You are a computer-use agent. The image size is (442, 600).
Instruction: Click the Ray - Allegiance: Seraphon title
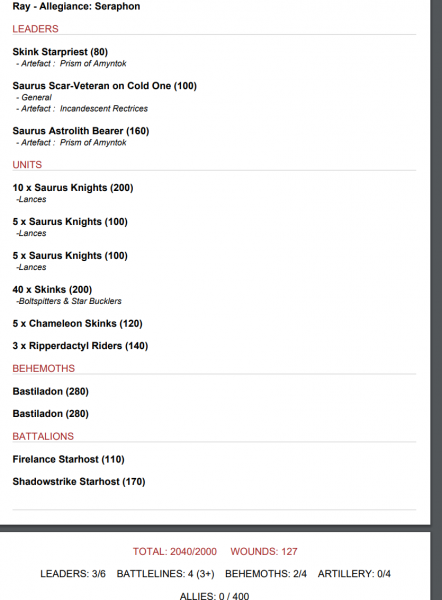[x=76, y=7]
